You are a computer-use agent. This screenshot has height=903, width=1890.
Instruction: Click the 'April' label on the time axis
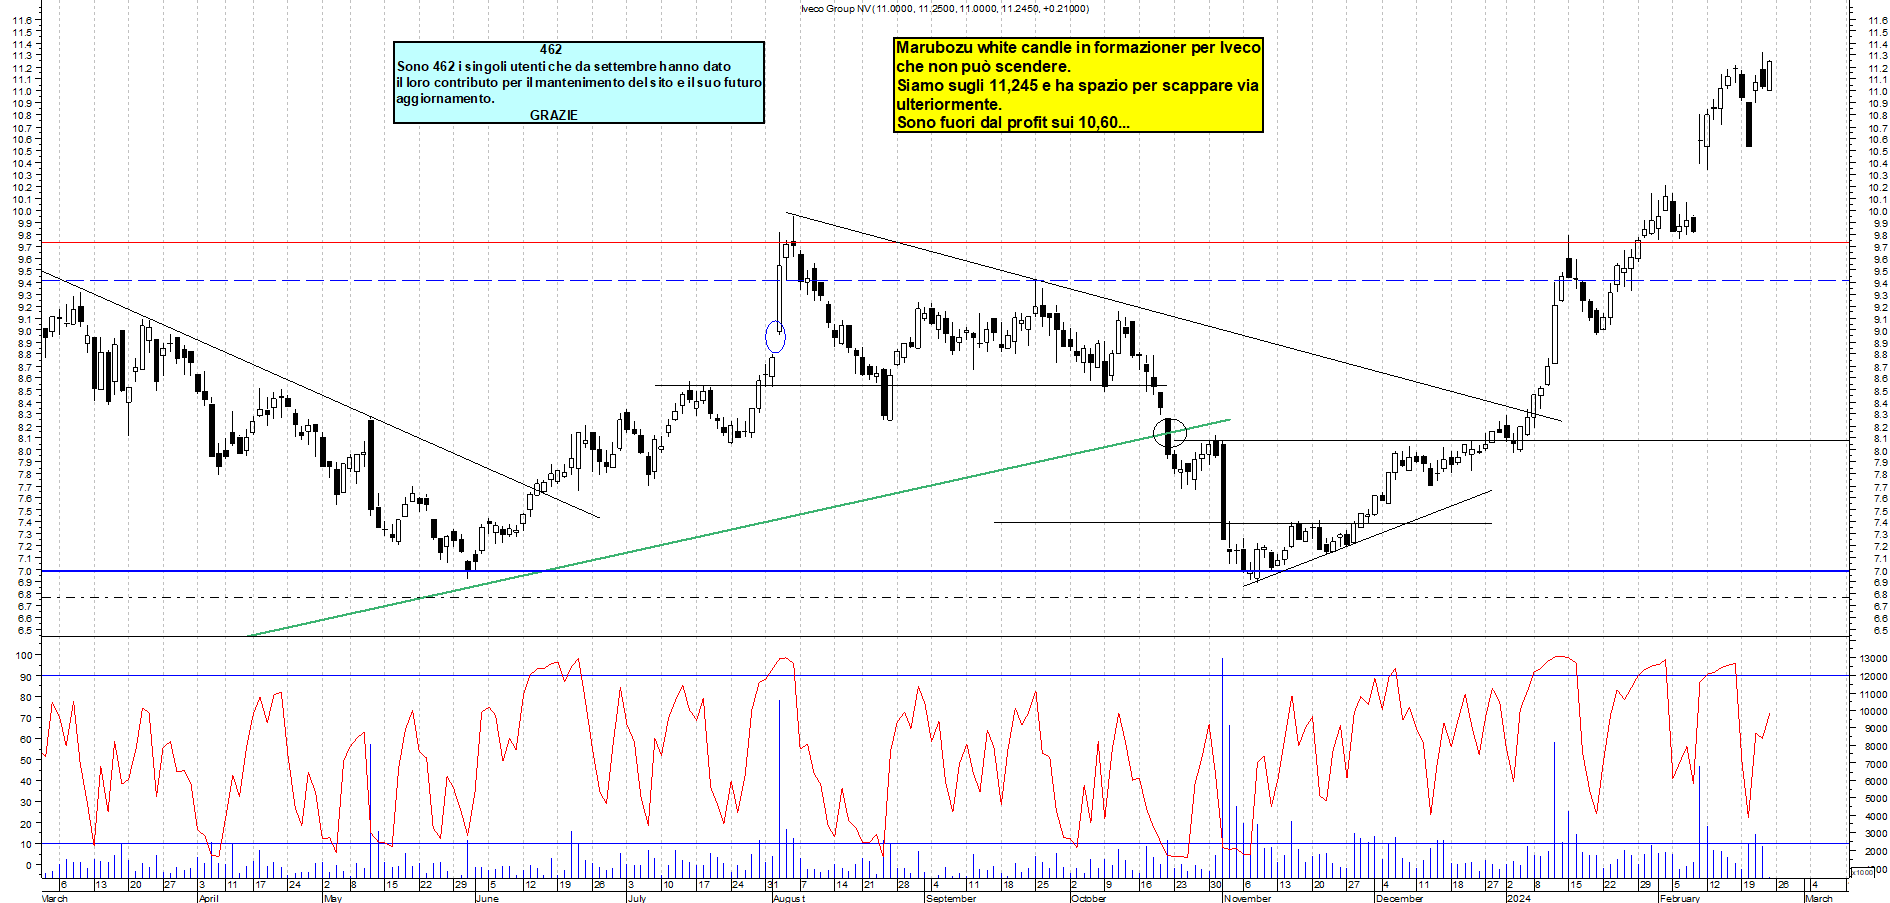208,898
